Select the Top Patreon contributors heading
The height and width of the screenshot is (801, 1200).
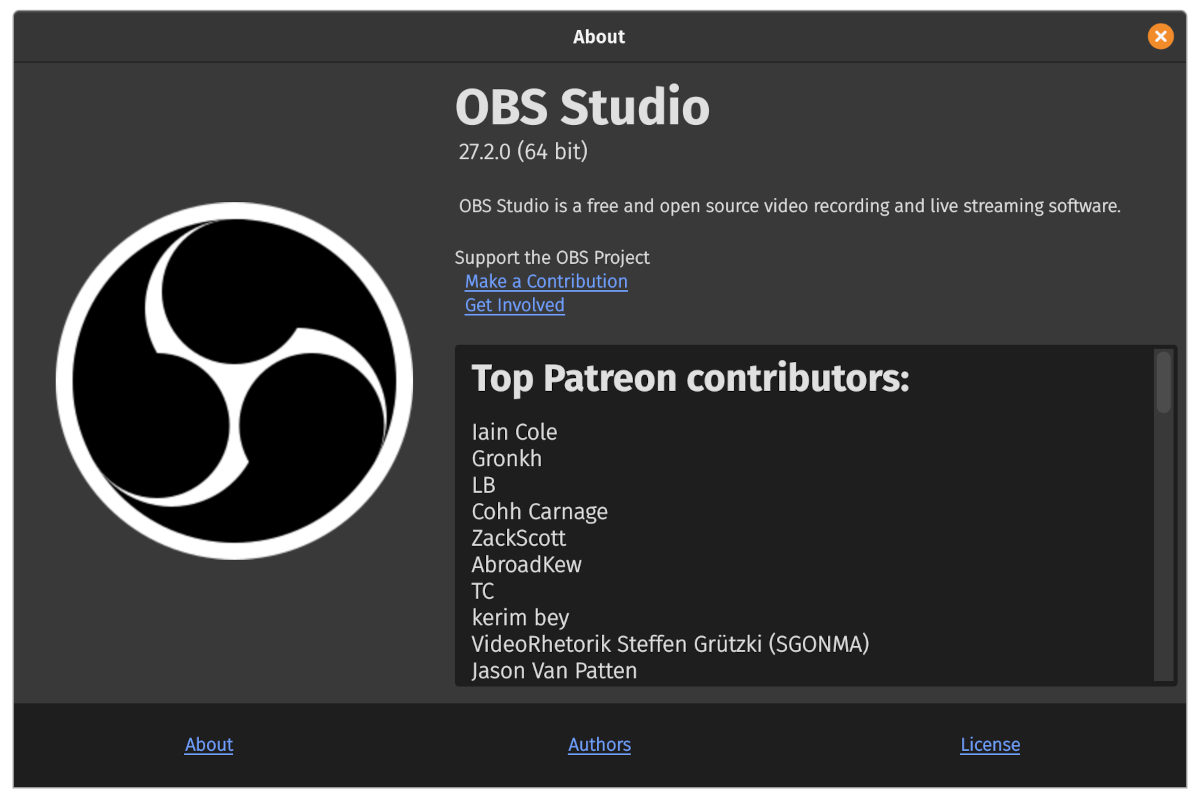[x=691, y=378]
